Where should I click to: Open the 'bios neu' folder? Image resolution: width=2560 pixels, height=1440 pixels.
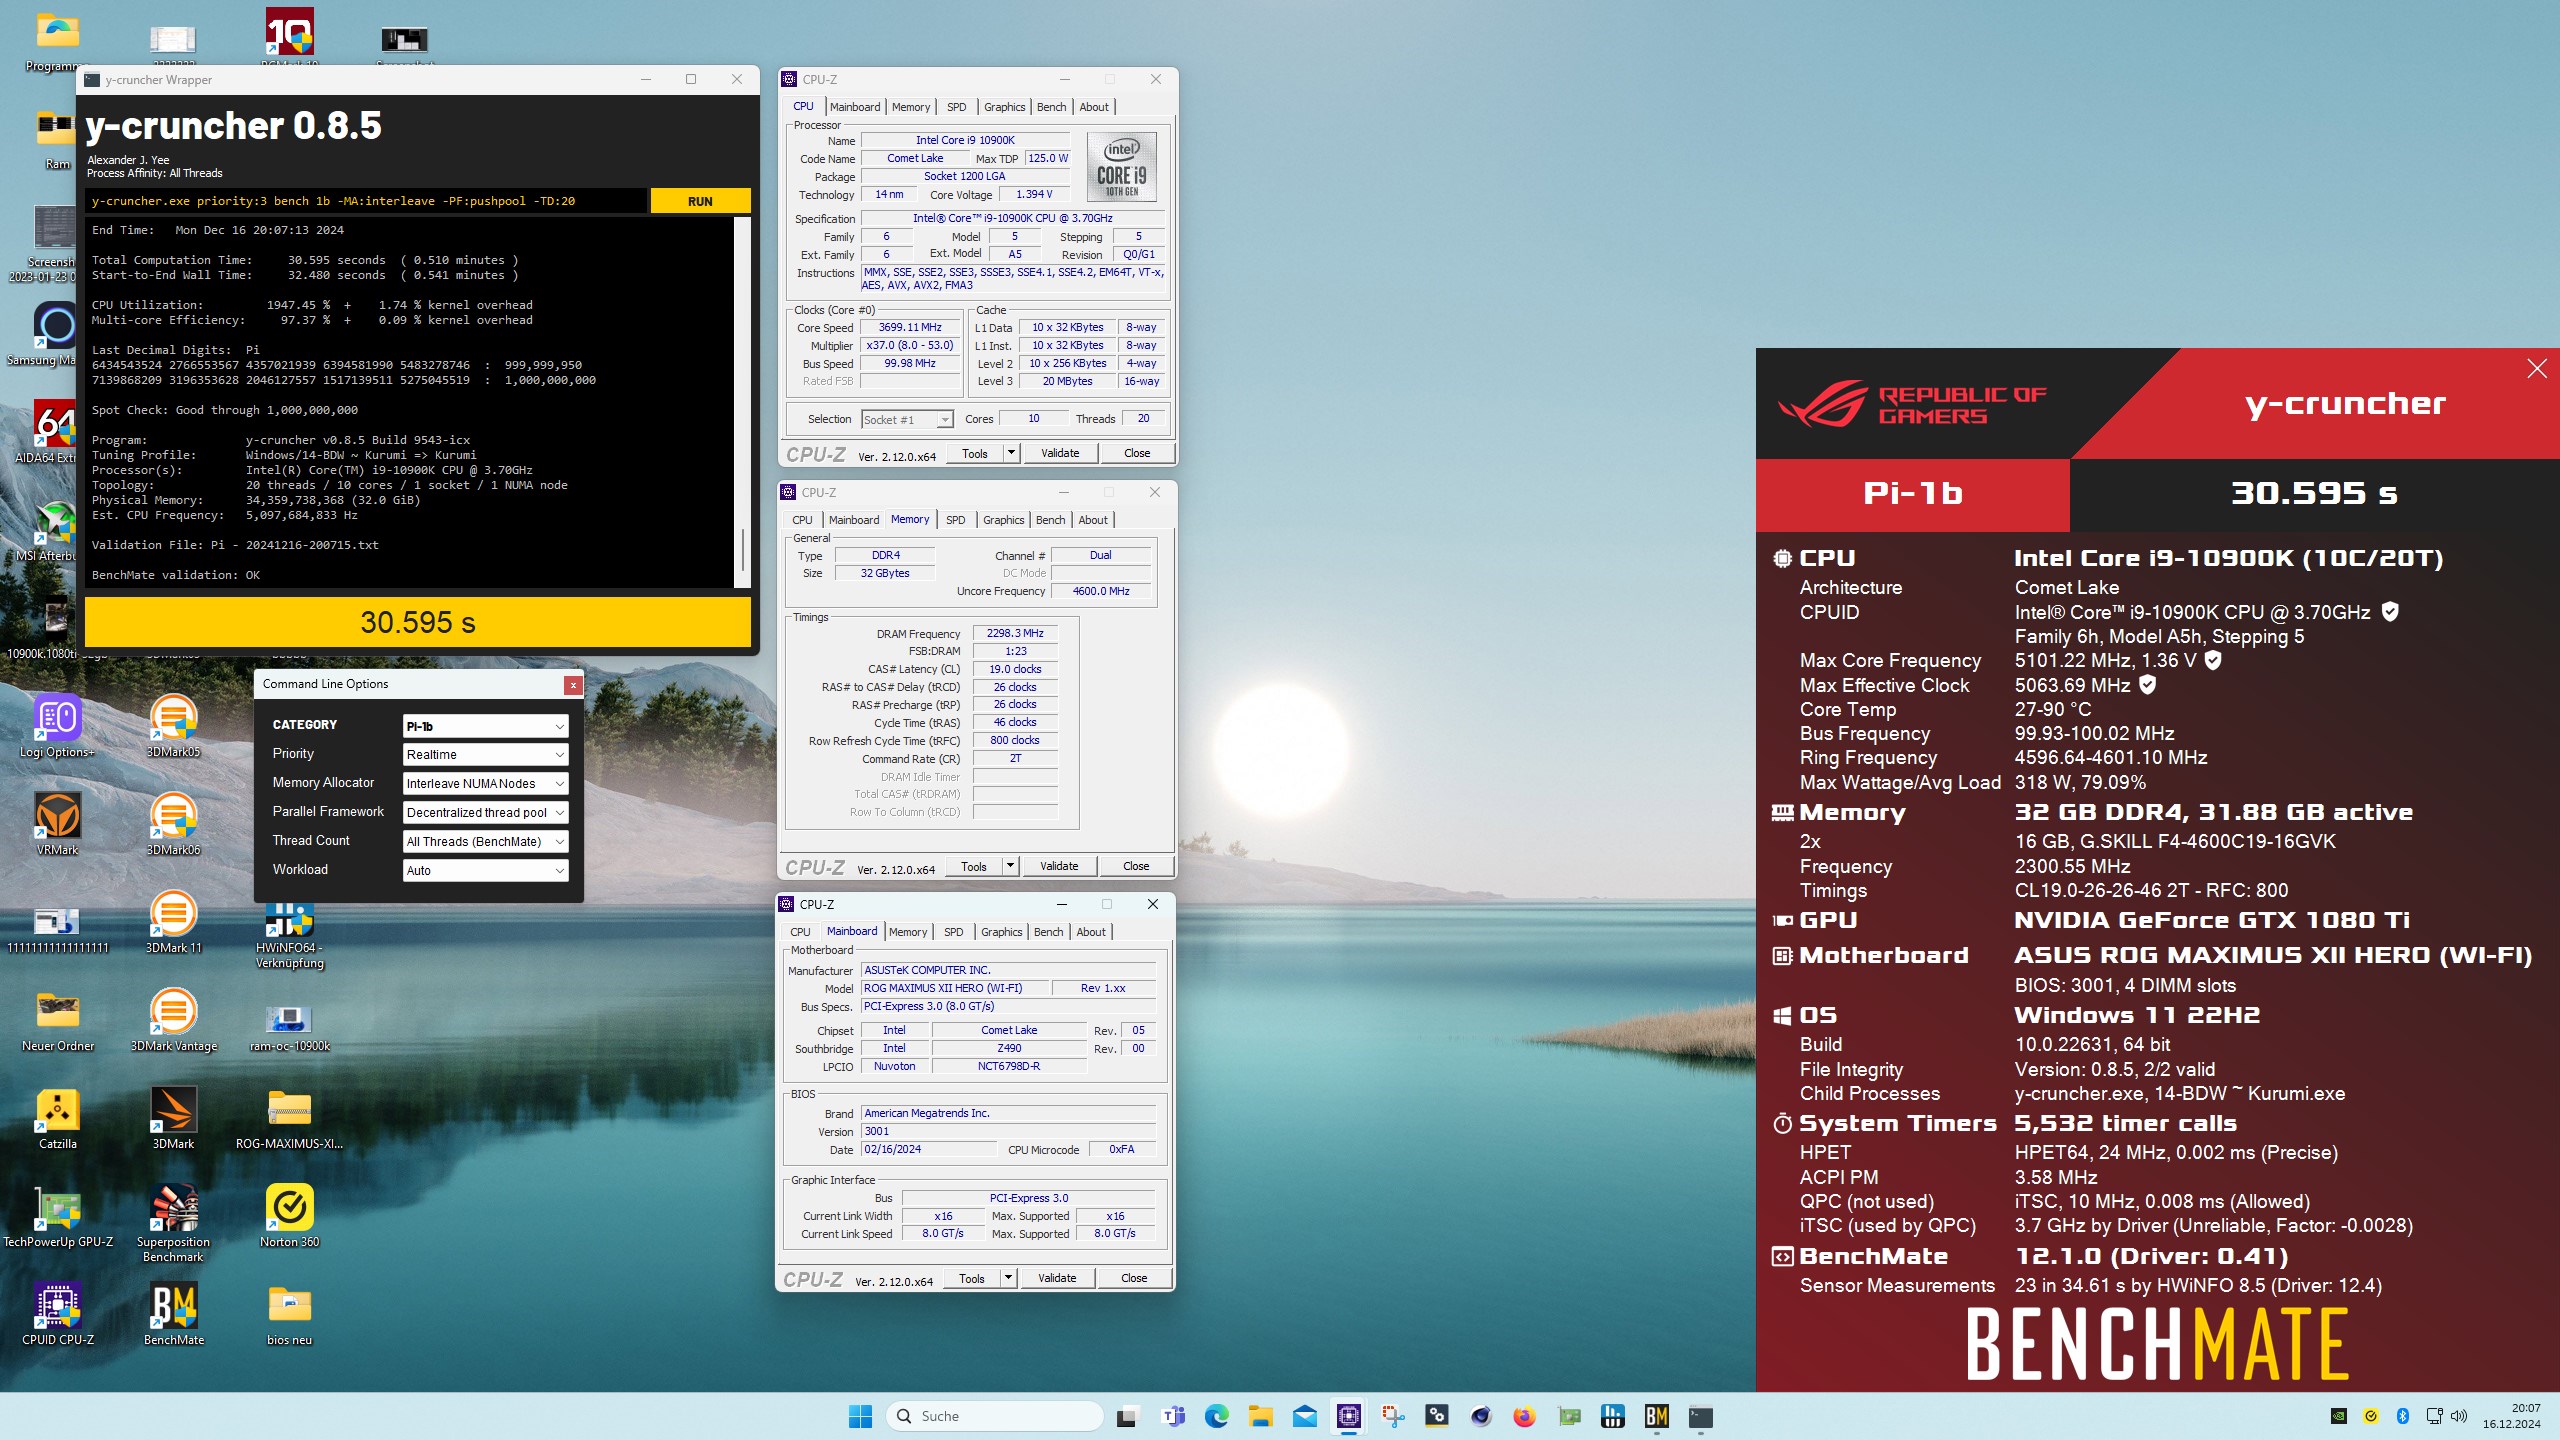point(290,1314)
